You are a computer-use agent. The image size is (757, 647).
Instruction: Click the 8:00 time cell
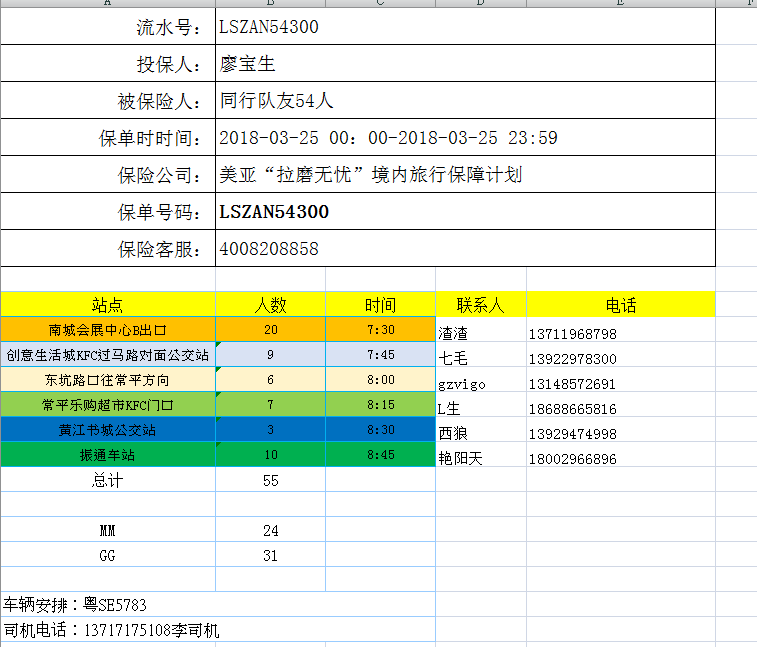click(380, 380)
